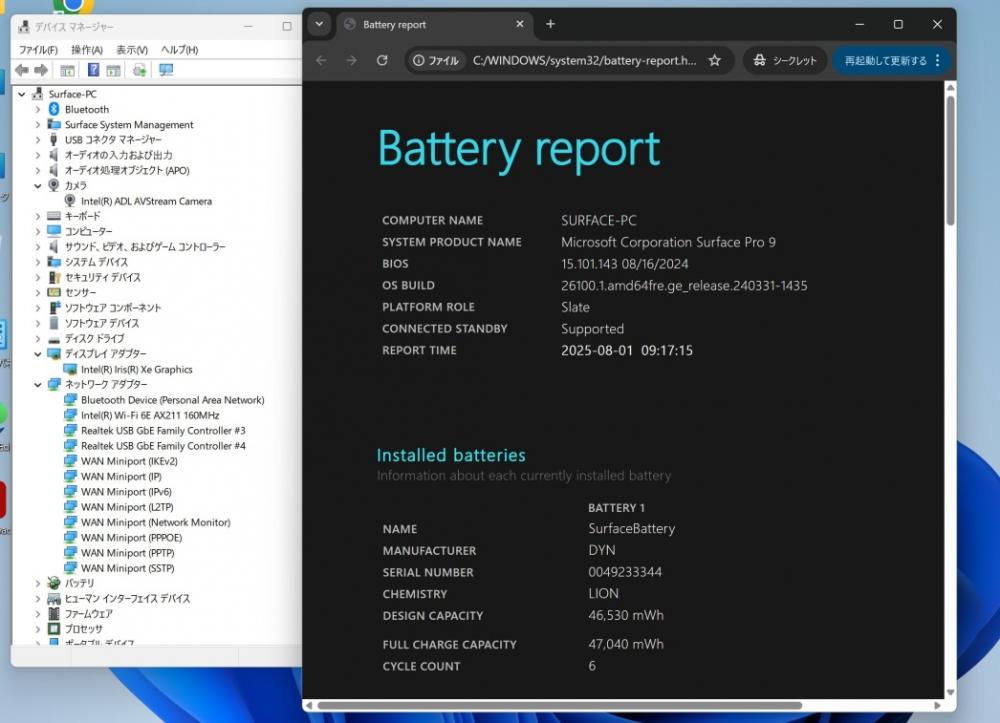
Task: Select Bluetooth Device (Personal Area Network) label
Action: 173,400
